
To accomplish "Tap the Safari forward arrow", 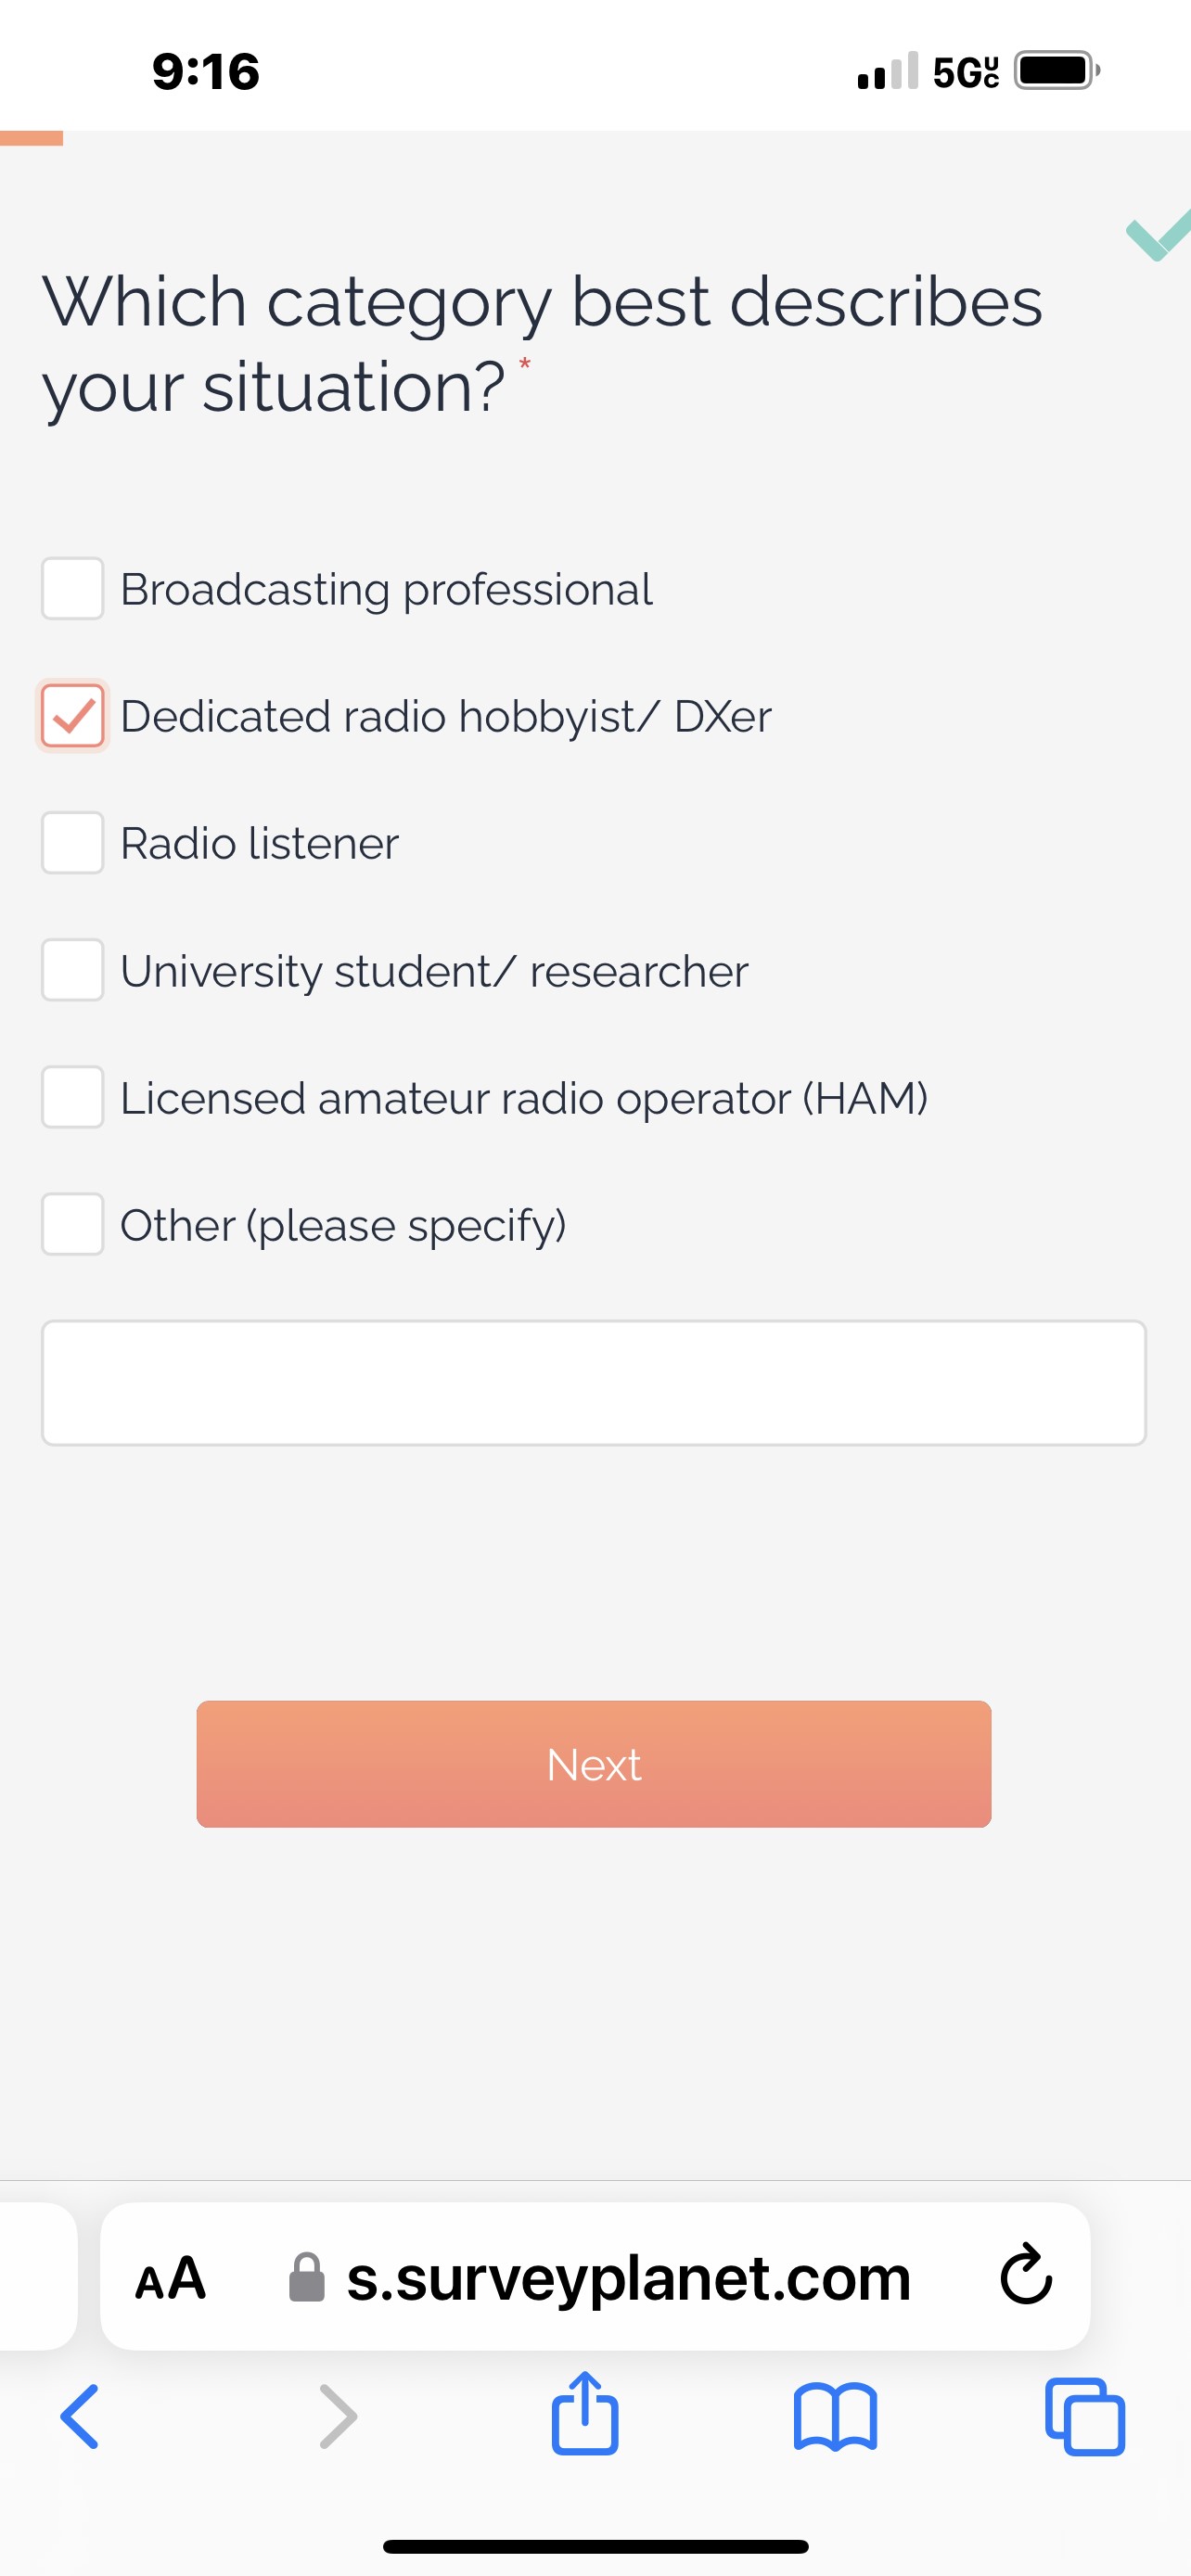I will 338,2416.
